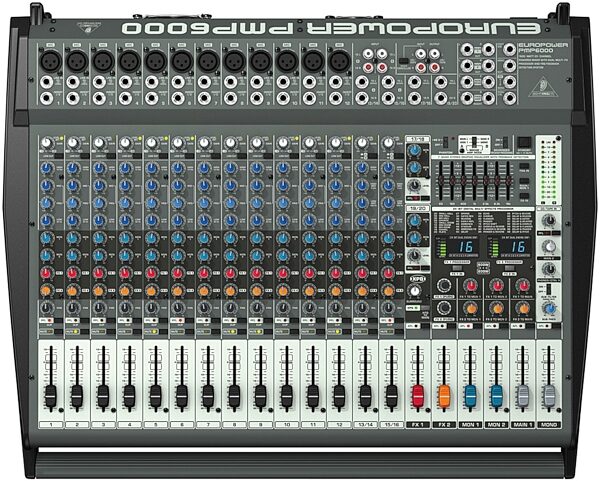Click the small EUROPOWER PMP6000 text by jacks
This screenshot has height=481, width=600.
pyautogui.click(x=543, y=47)
